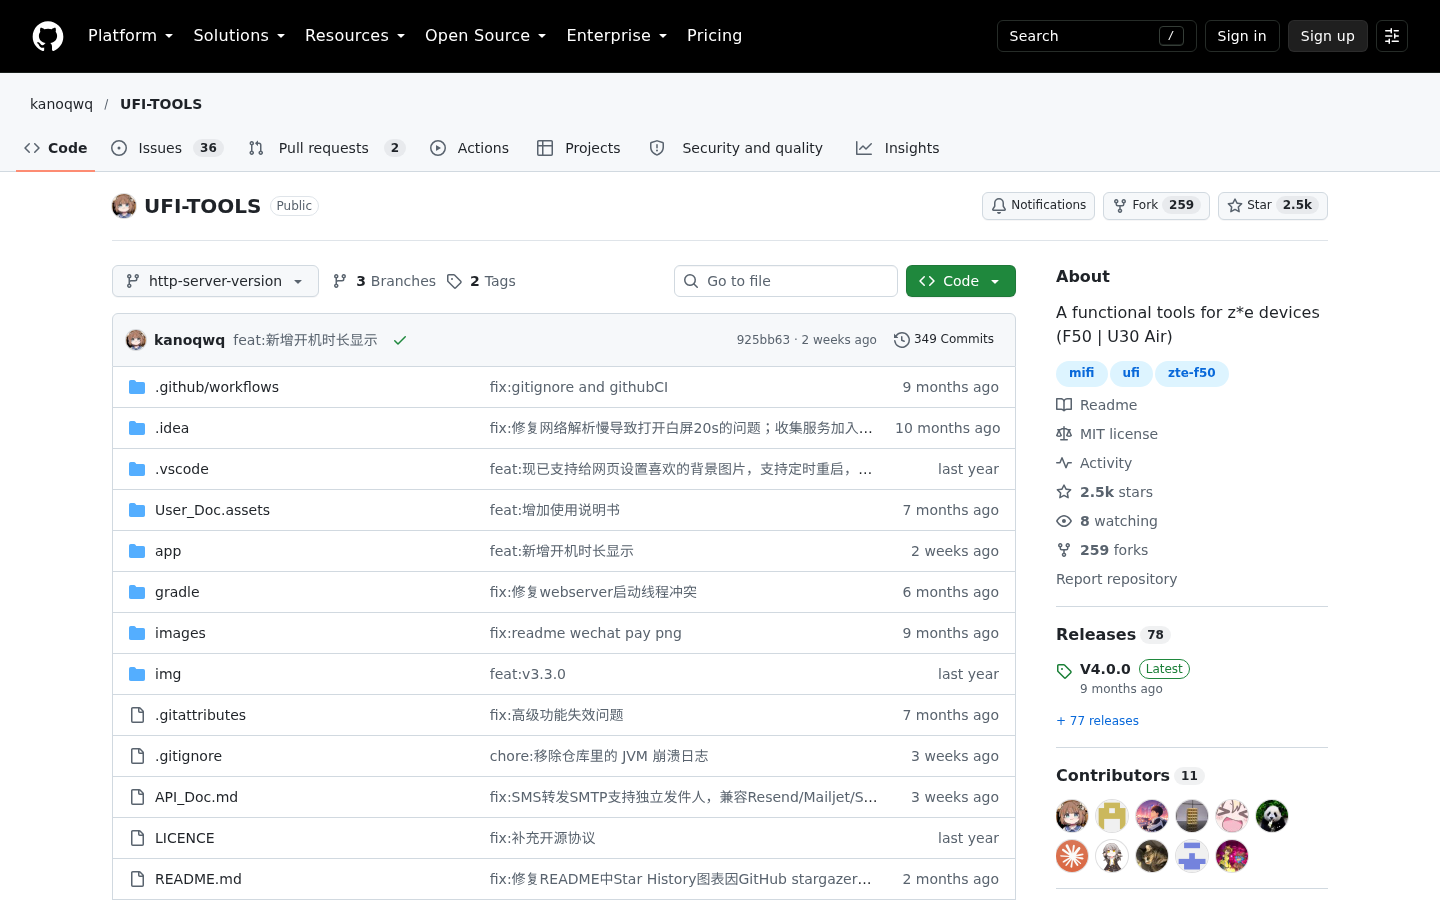Star the UFI-TOOLS repository

pos(1273,206)
